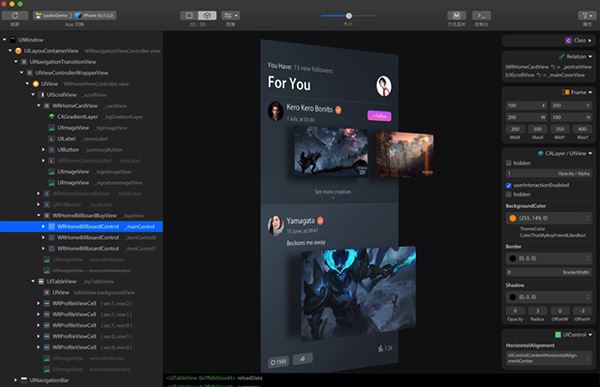Click the BorderWidth field
600x387 pixels.
549,272
